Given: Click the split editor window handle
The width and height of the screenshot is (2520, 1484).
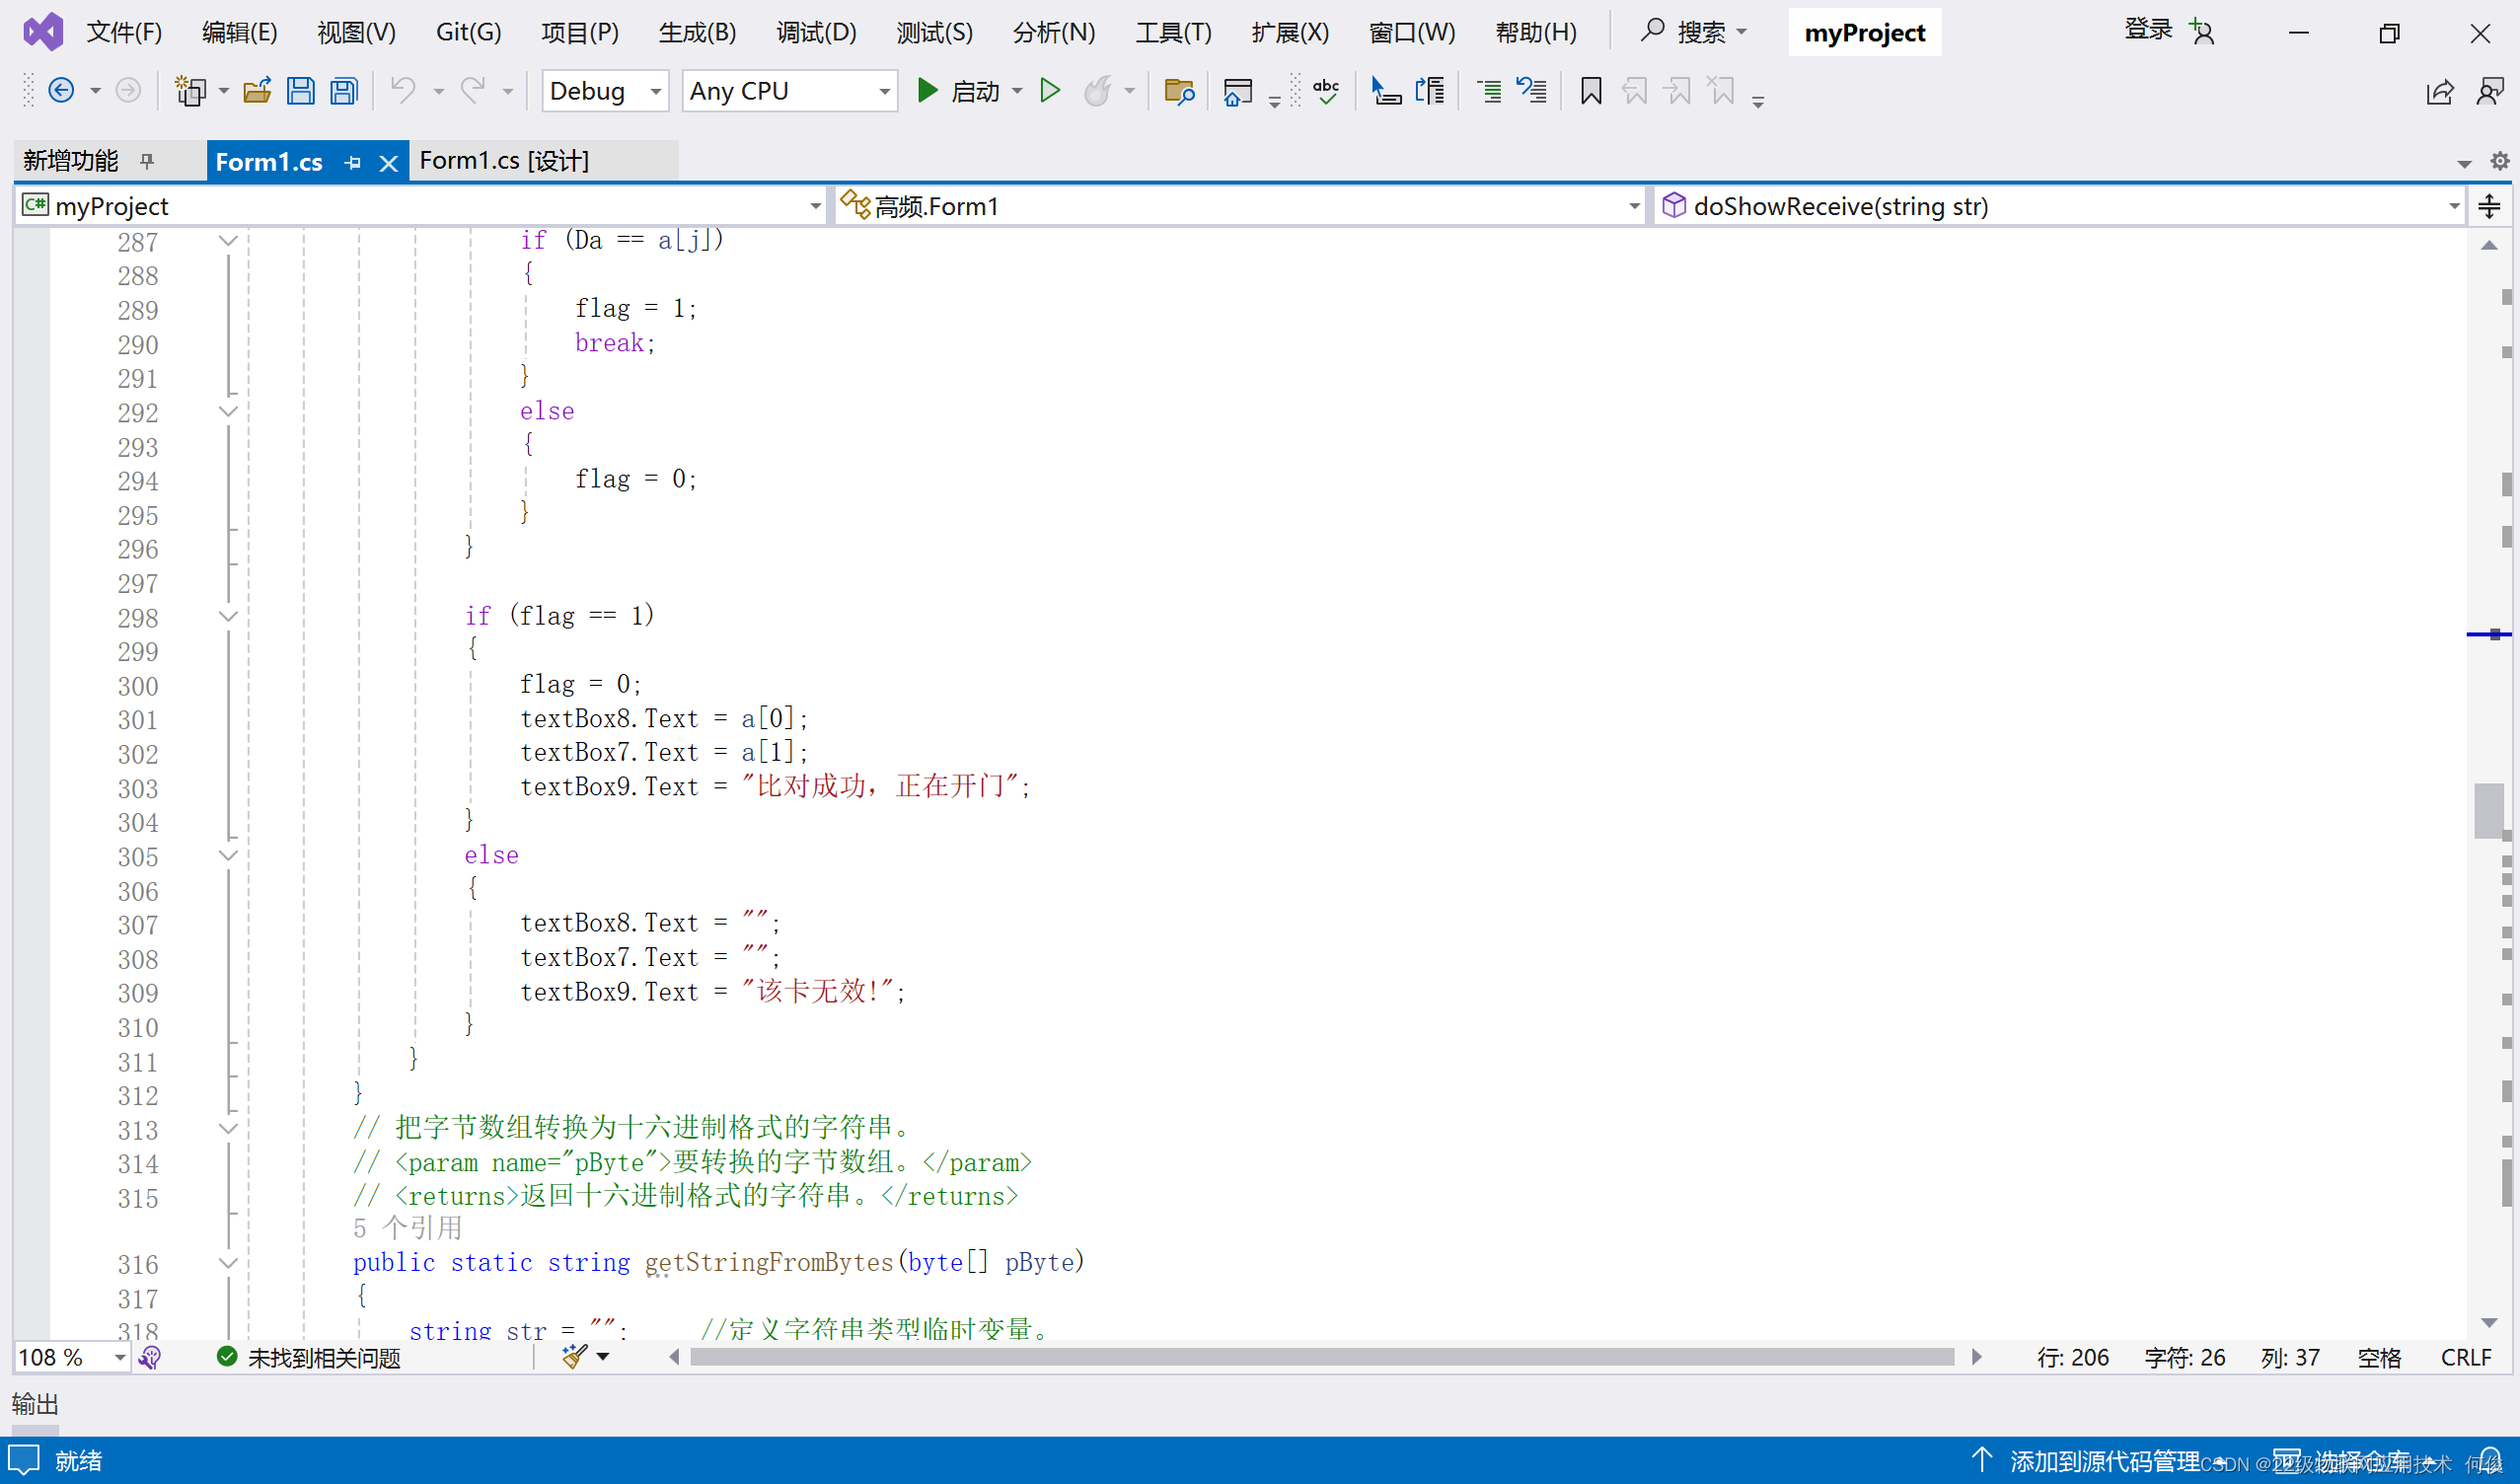Looking at the screenshot, I should coord(2490,206).
